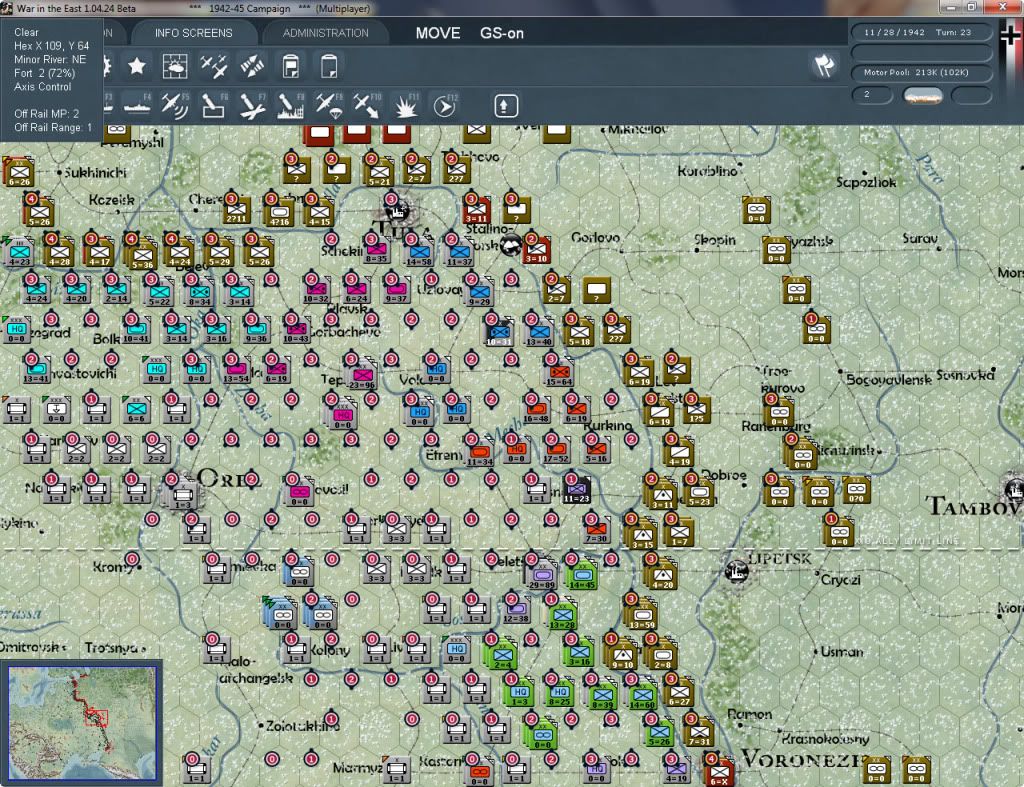The width and height of the screenshot is (1024, 787).
Task: Click the VORONEZH city label
Action: (x=803, y=760)
